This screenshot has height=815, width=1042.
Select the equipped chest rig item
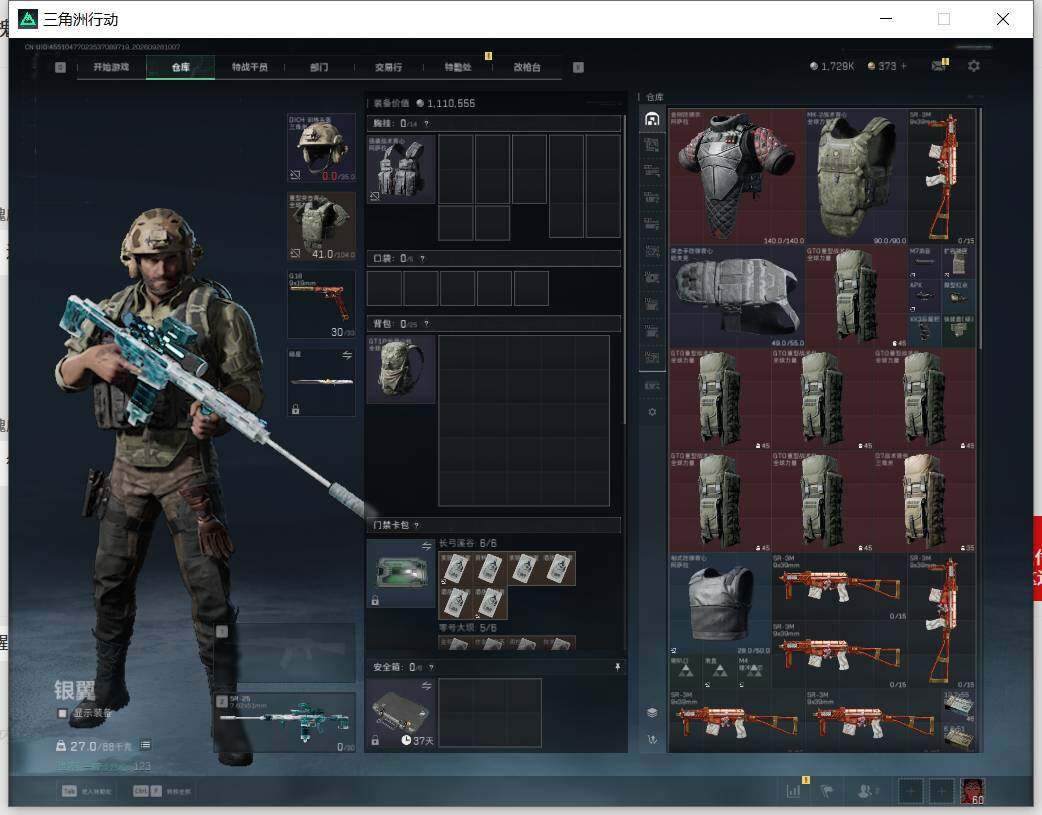(401, 169)
